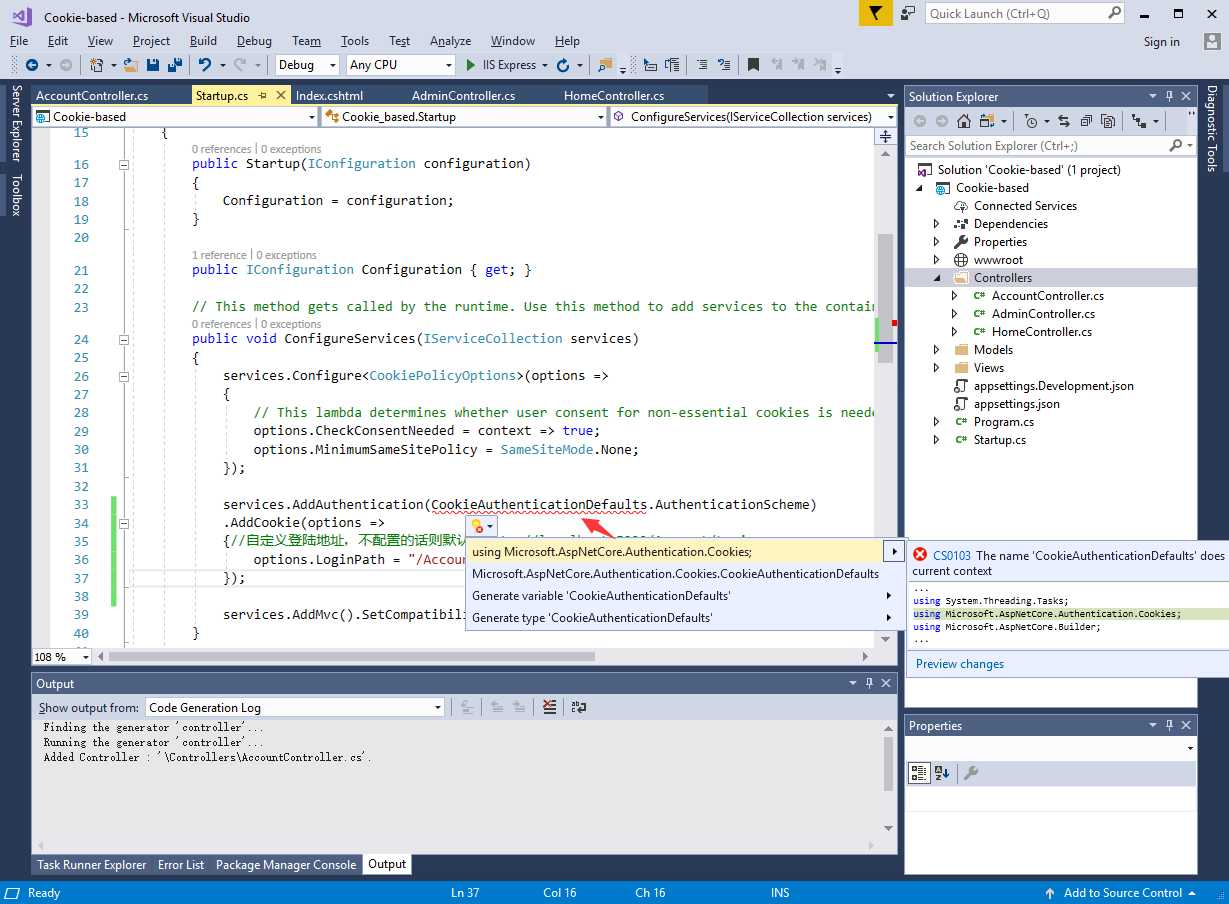This screenshot has height=904, width=1229.
Task: Click the Save Startup.cs floppy icon
Action: [x=154, y=65]
